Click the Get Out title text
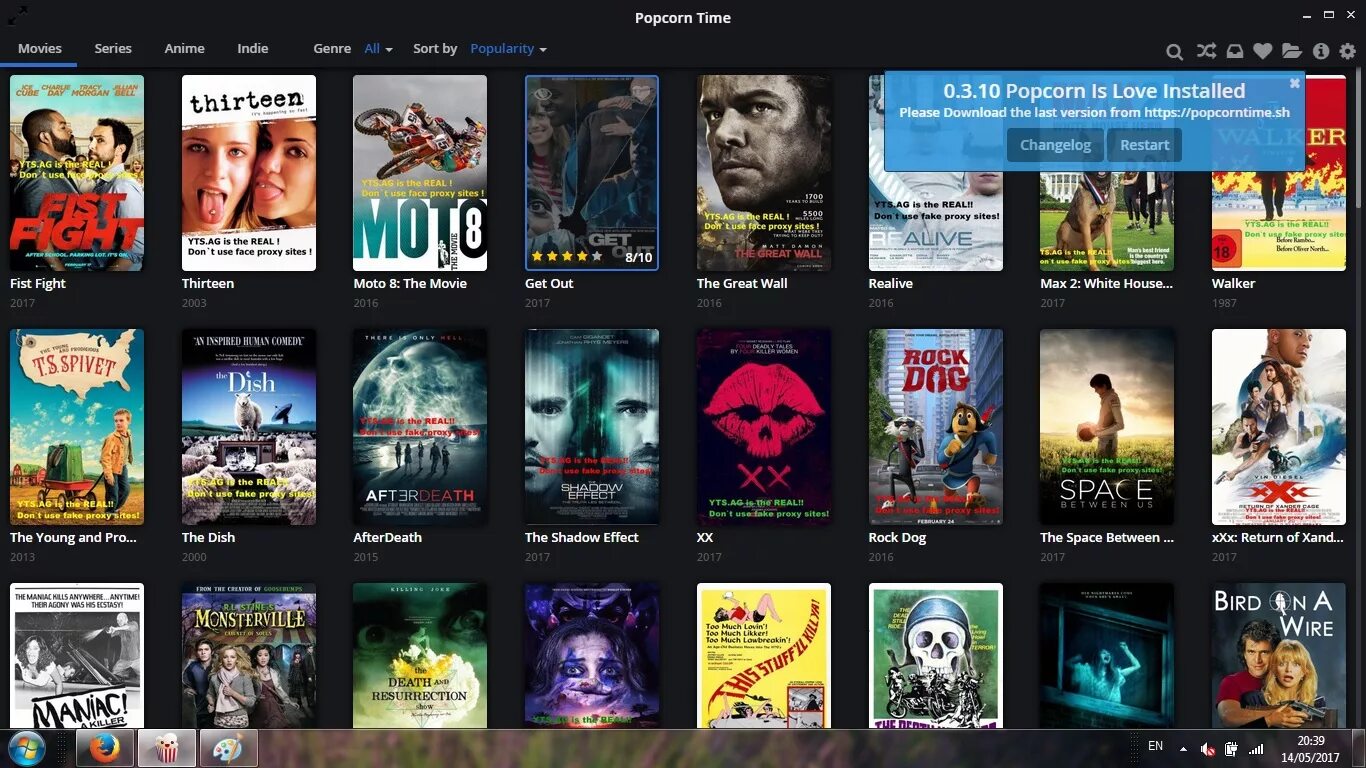 [549, 284]
